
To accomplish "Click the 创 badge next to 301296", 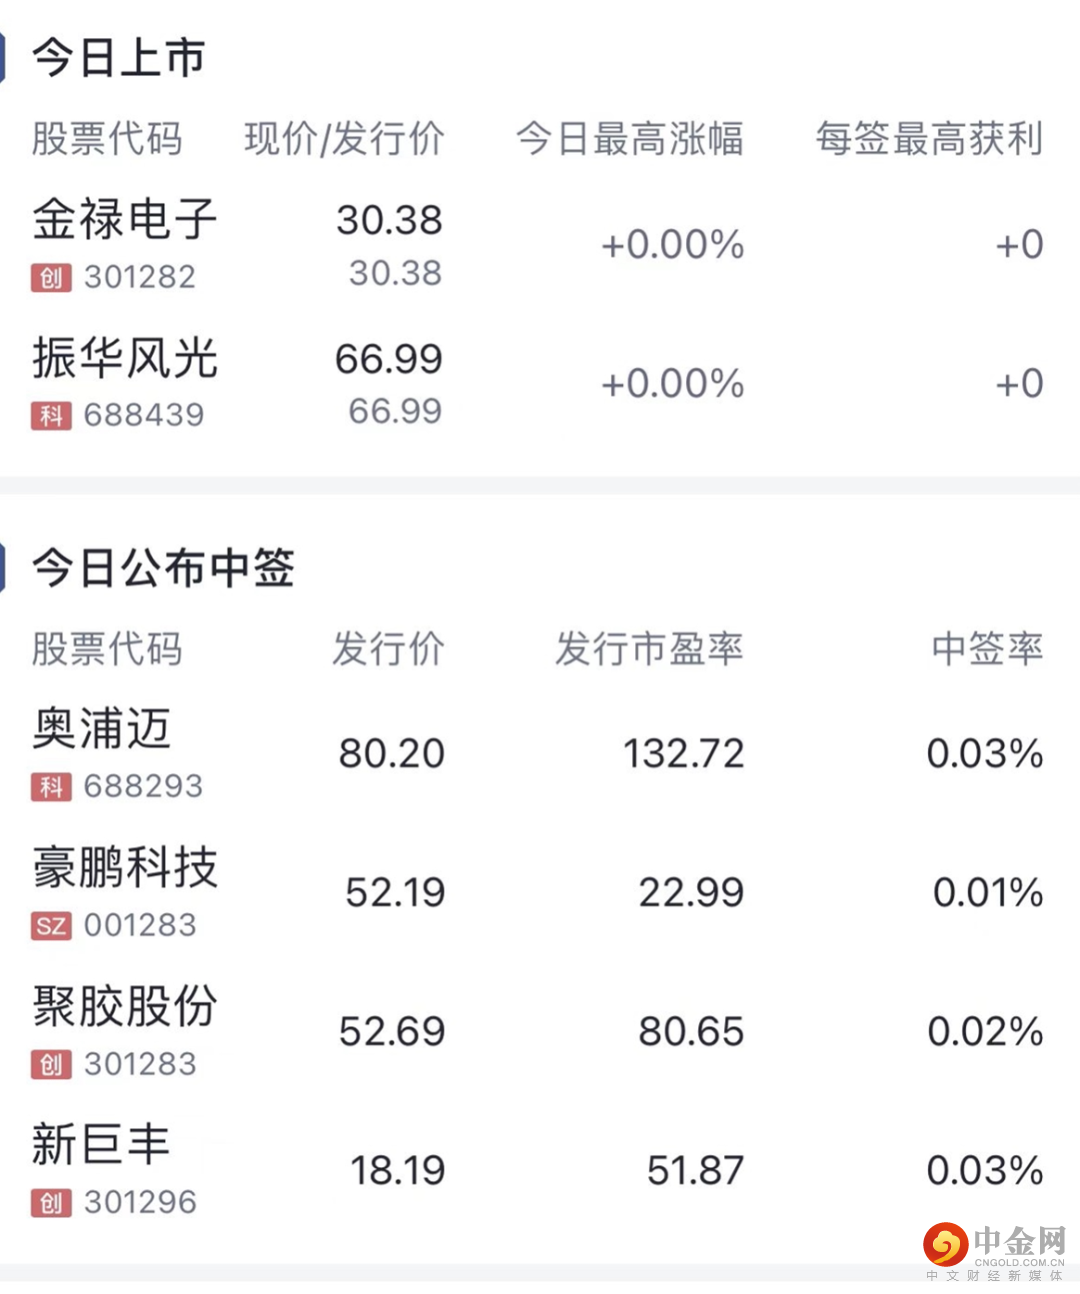I will [x=51, y=1203].
